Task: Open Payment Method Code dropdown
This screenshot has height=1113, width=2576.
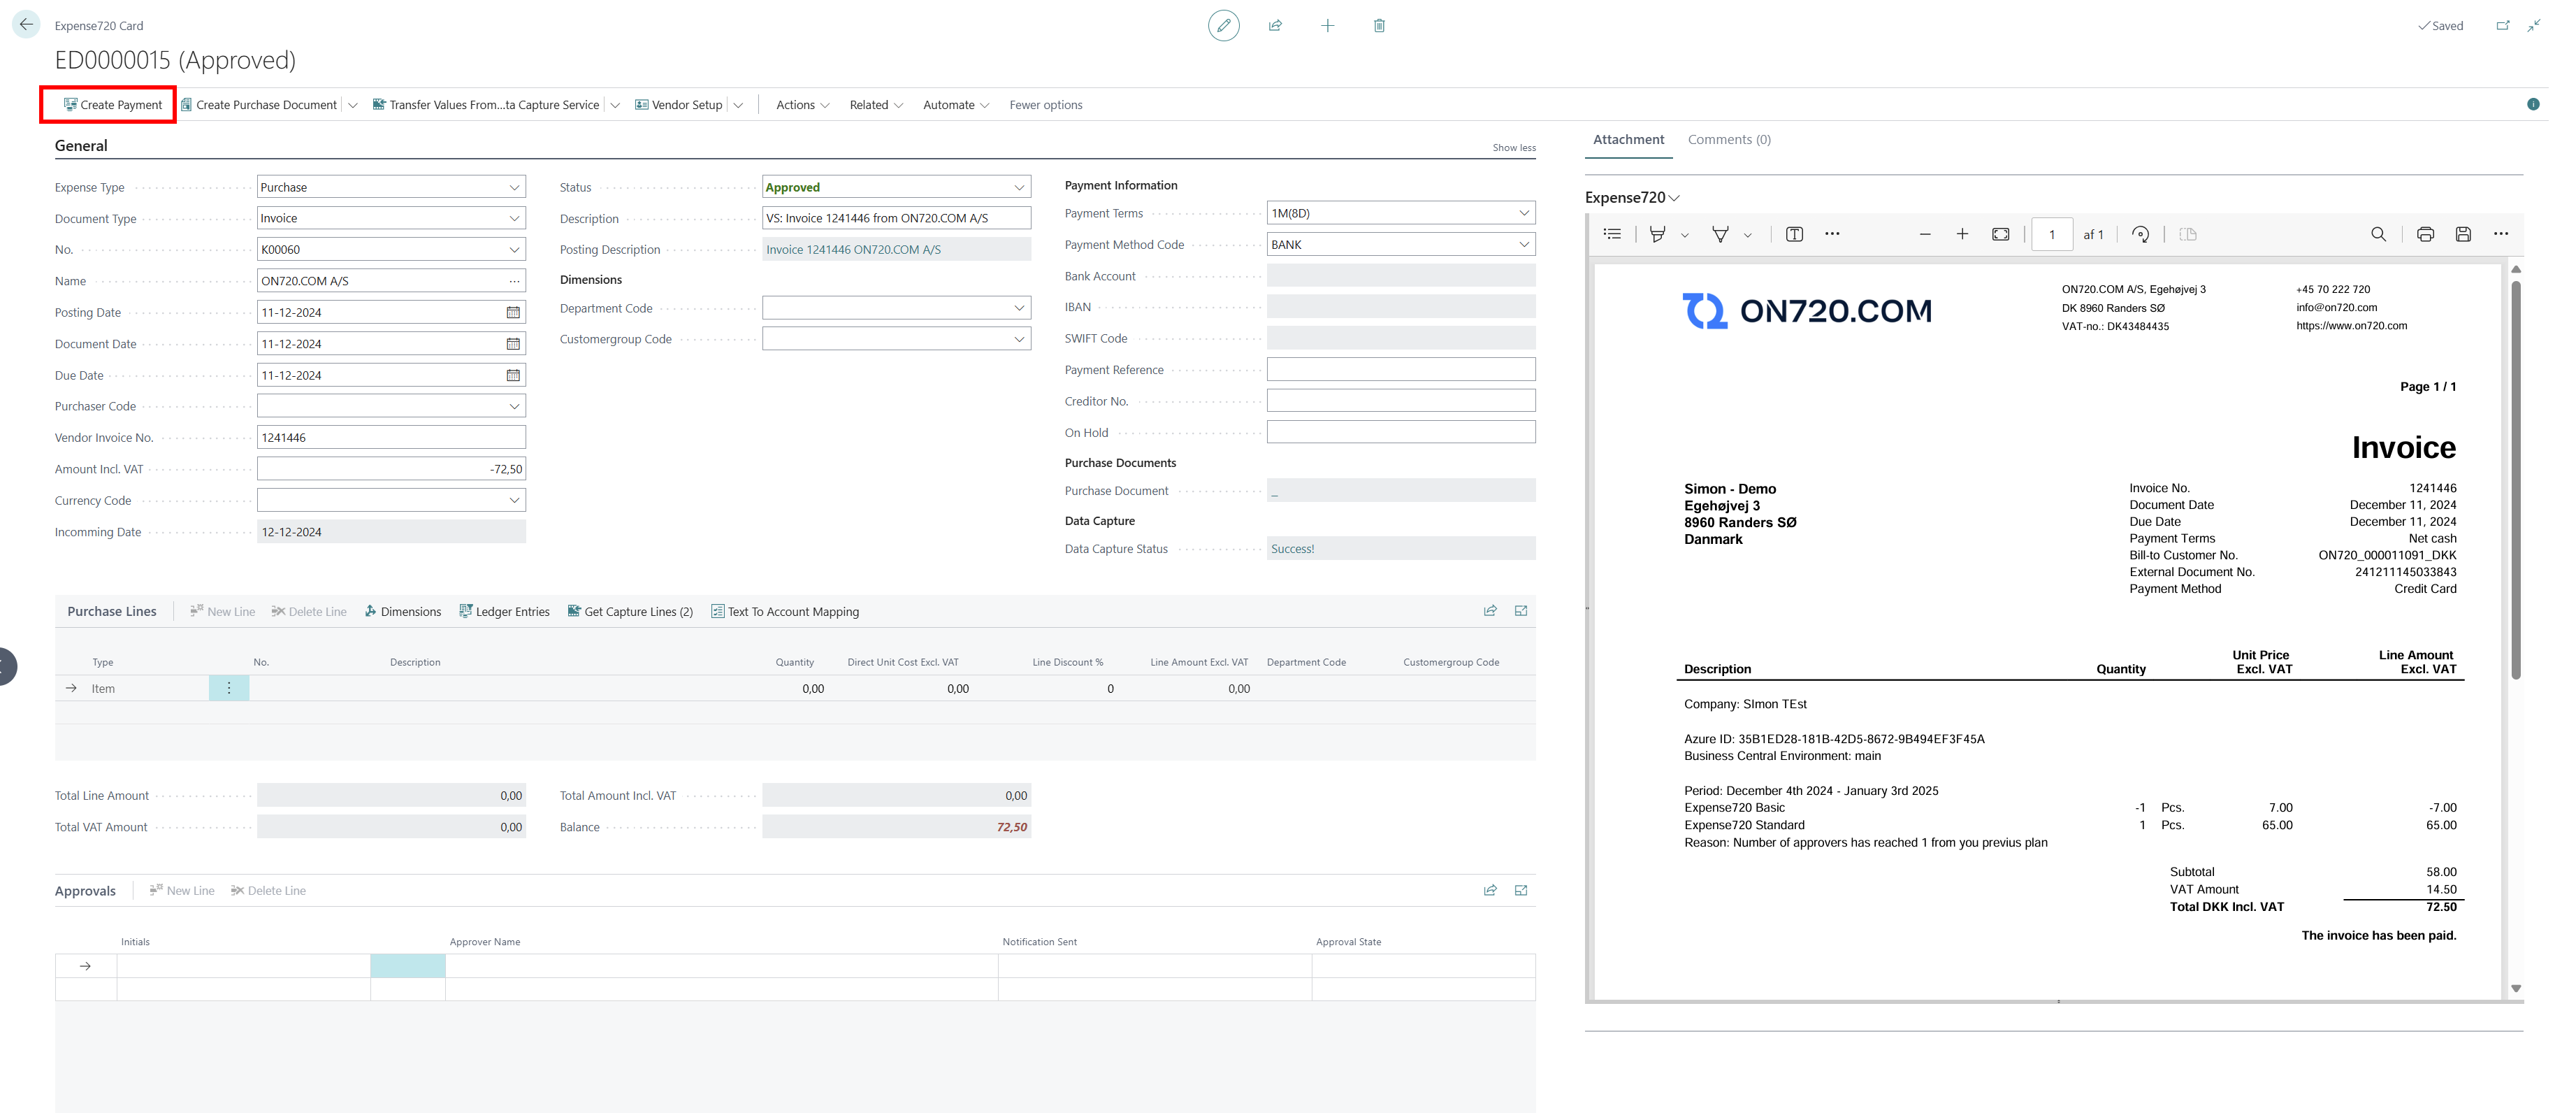Action: pos(1524,244)
